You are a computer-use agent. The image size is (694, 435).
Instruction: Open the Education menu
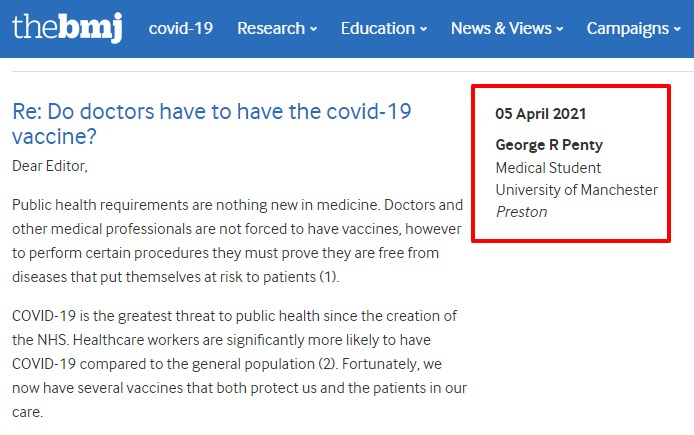(x=384, y=28)
